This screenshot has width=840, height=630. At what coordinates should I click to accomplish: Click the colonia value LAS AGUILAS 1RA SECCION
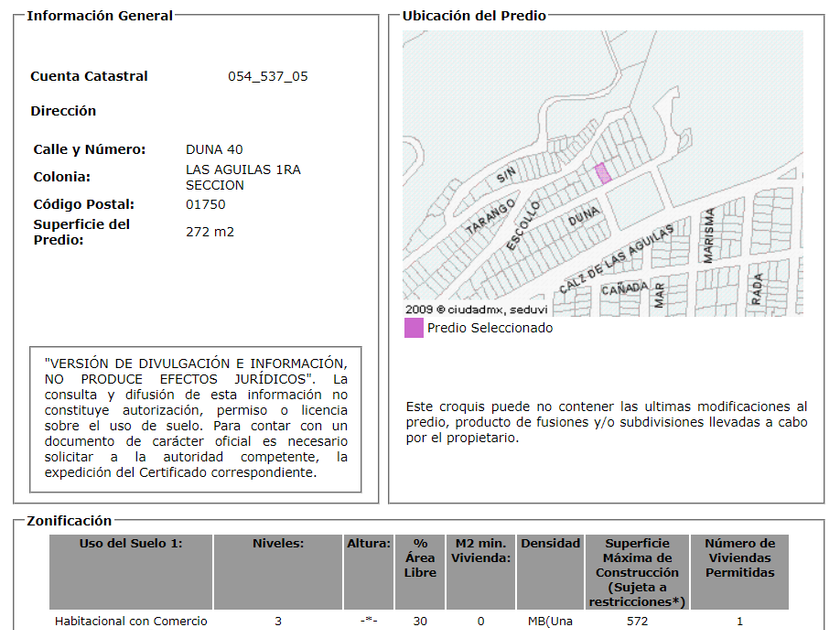point(243,177)
